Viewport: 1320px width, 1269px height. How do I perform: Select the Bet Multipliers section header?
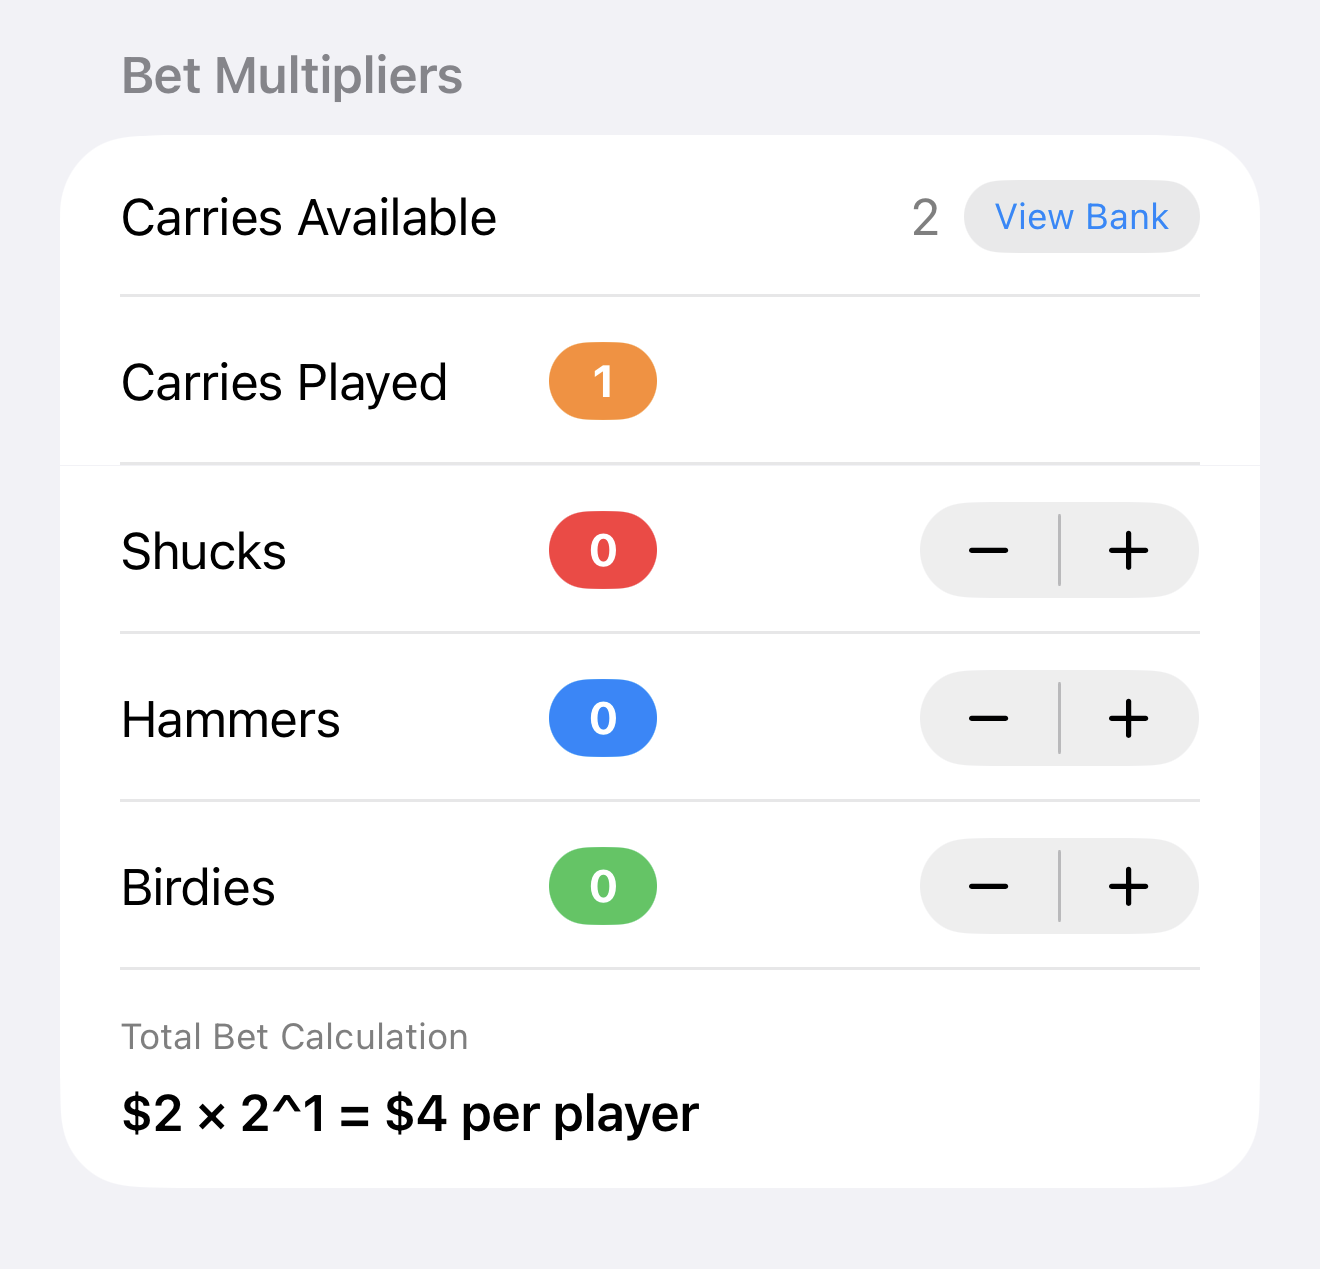click(292, 75)
